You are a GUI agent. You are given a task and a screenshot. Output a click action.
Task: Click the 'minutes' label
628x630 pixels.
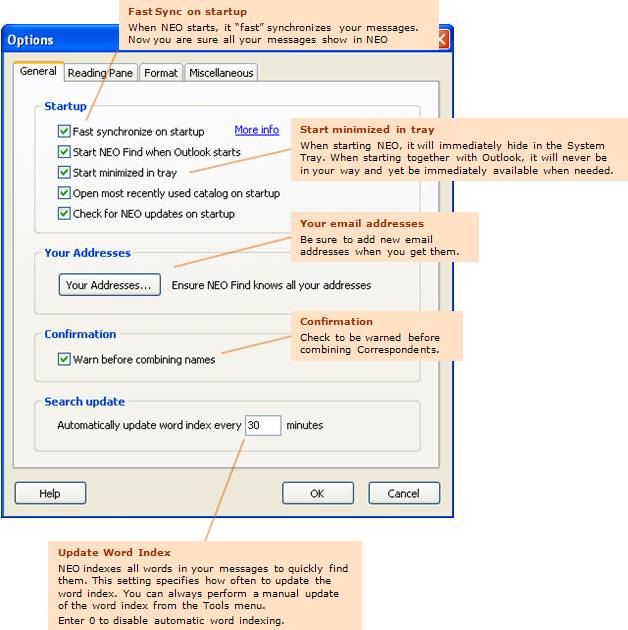(305, 425)
